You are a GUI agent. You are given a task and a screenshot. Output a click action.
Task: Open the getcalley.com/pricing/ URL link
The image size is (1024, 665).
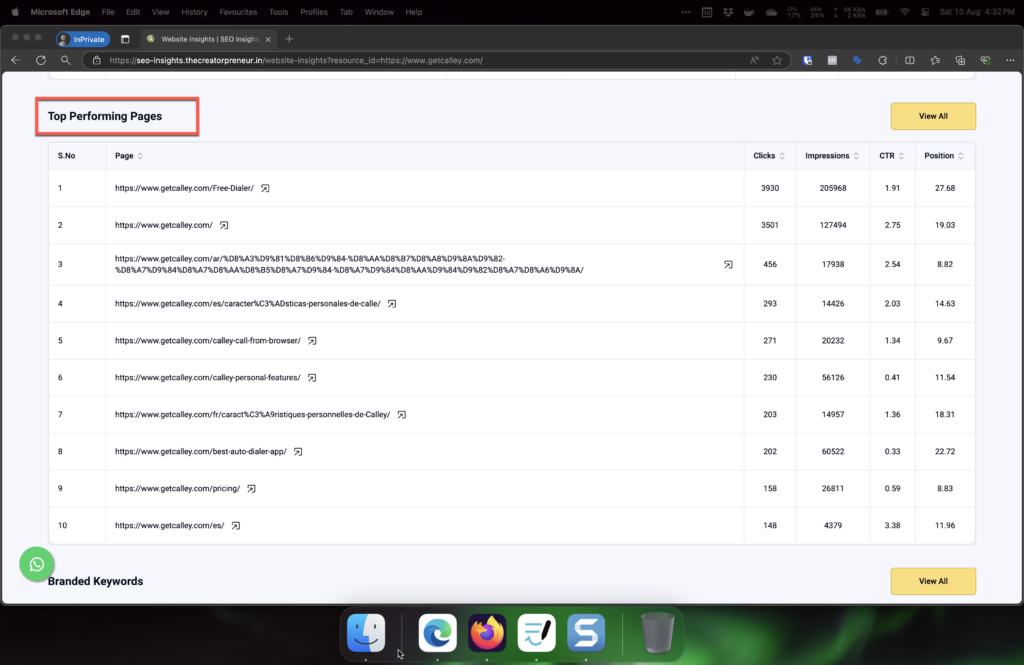click(x=178, y=489)
